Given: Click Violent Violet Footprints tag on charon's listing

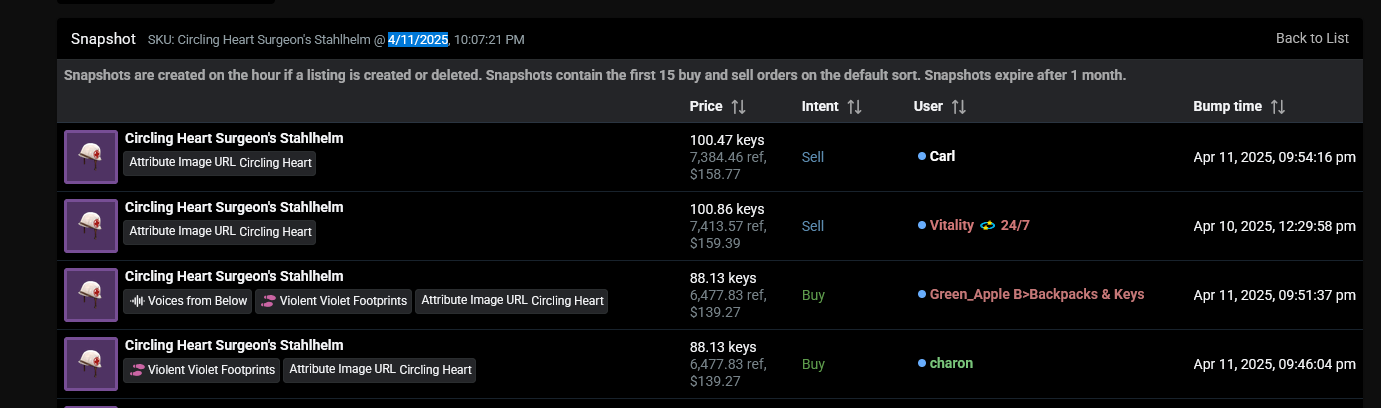Looking at the screenshot, I should tap(203, 370).
